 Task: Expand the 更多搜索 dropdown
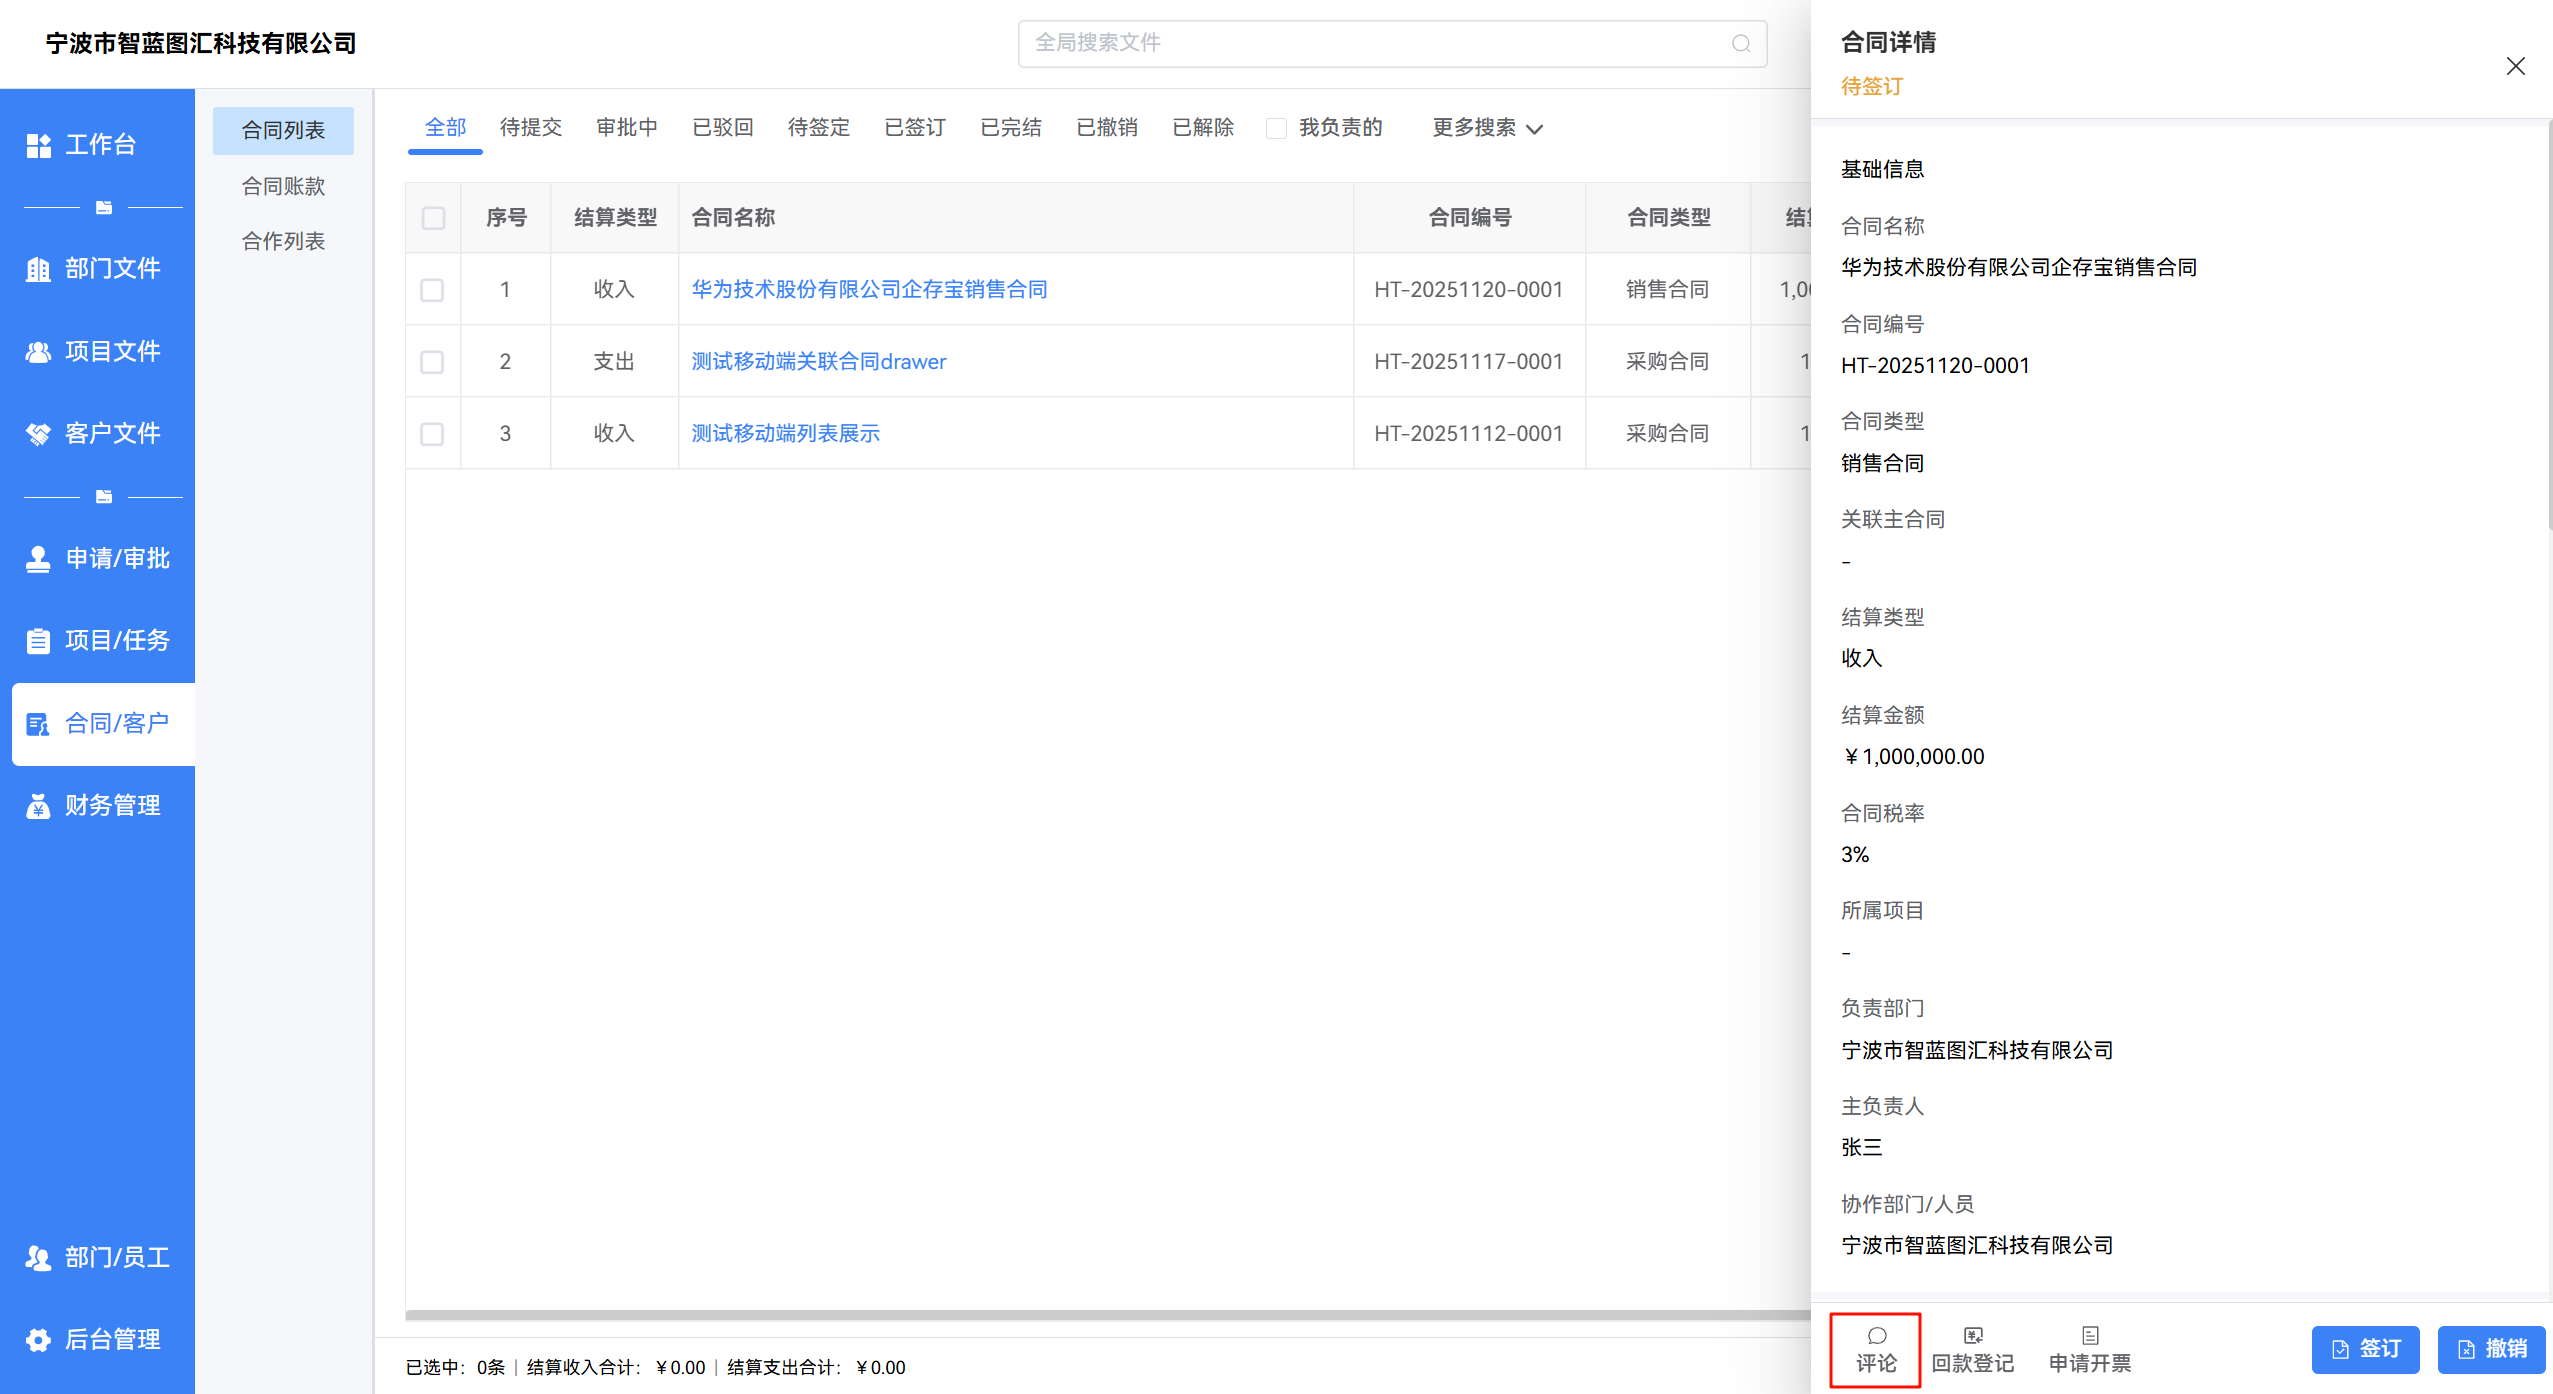1487,128
